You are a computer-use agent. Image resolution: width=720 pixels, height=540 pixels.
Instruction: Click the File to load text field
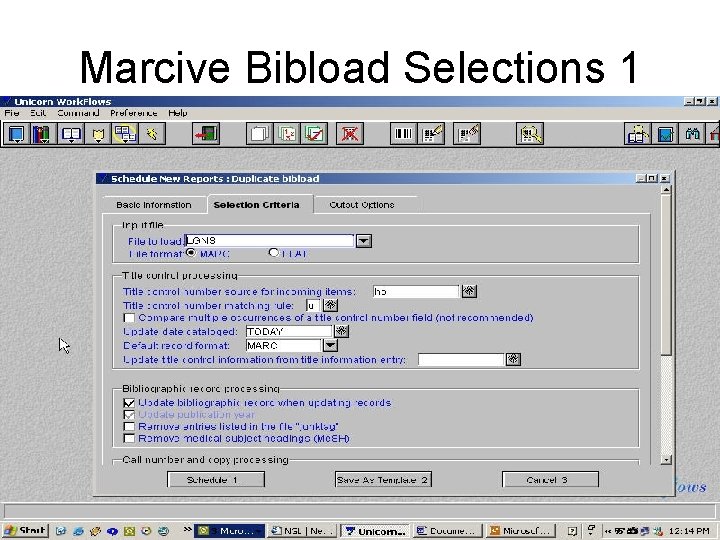[x=270, y=241]
